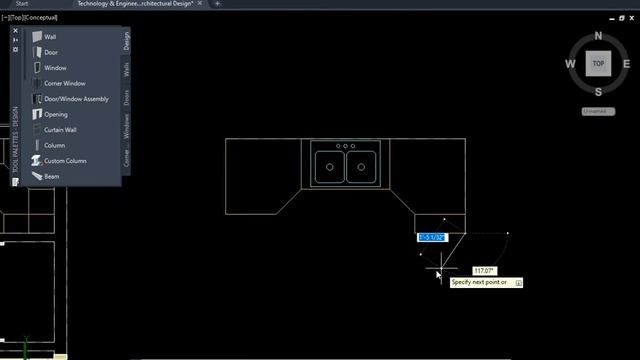Screen dimensions: 640x360
Task: Rotate view to West on the compass
Action: click(570, 64)
